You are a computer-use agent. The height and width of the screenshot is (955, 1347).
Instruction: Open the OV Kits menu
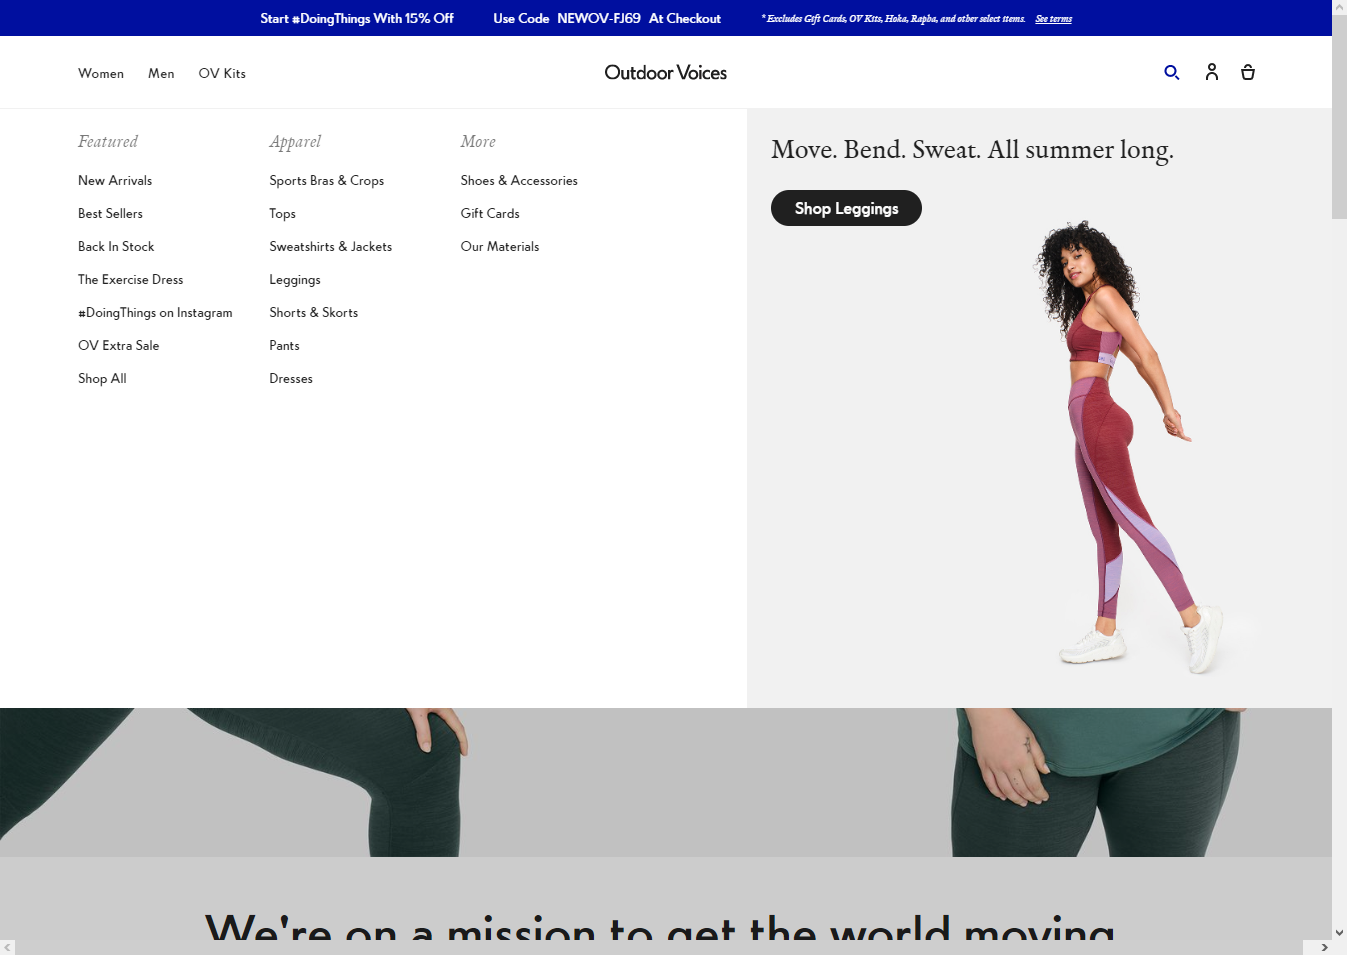tap(222, 74)
